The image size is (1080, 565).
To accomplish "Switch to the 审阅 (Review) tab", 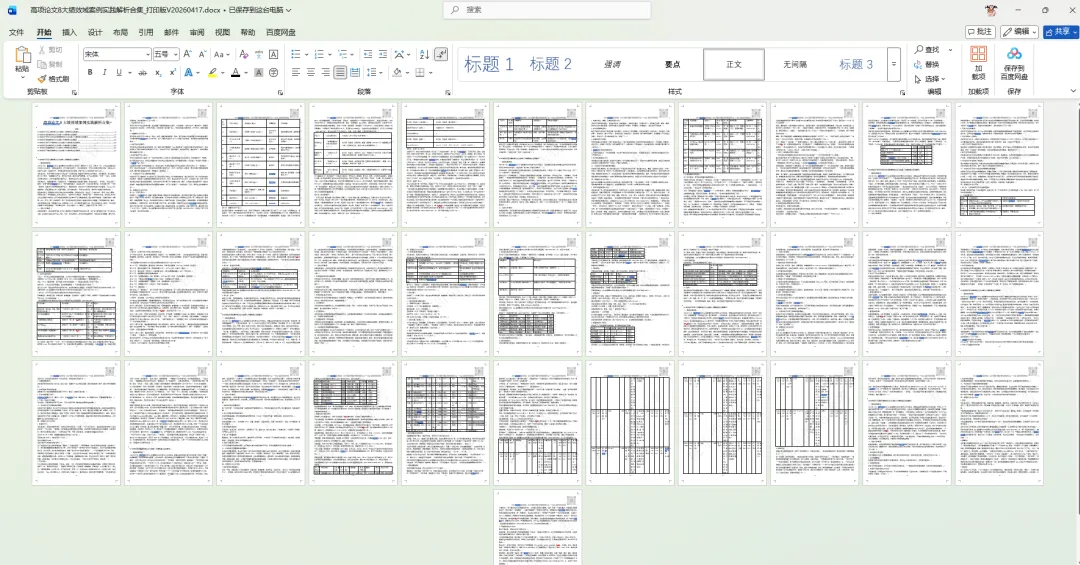I will [x=197, y=32].
